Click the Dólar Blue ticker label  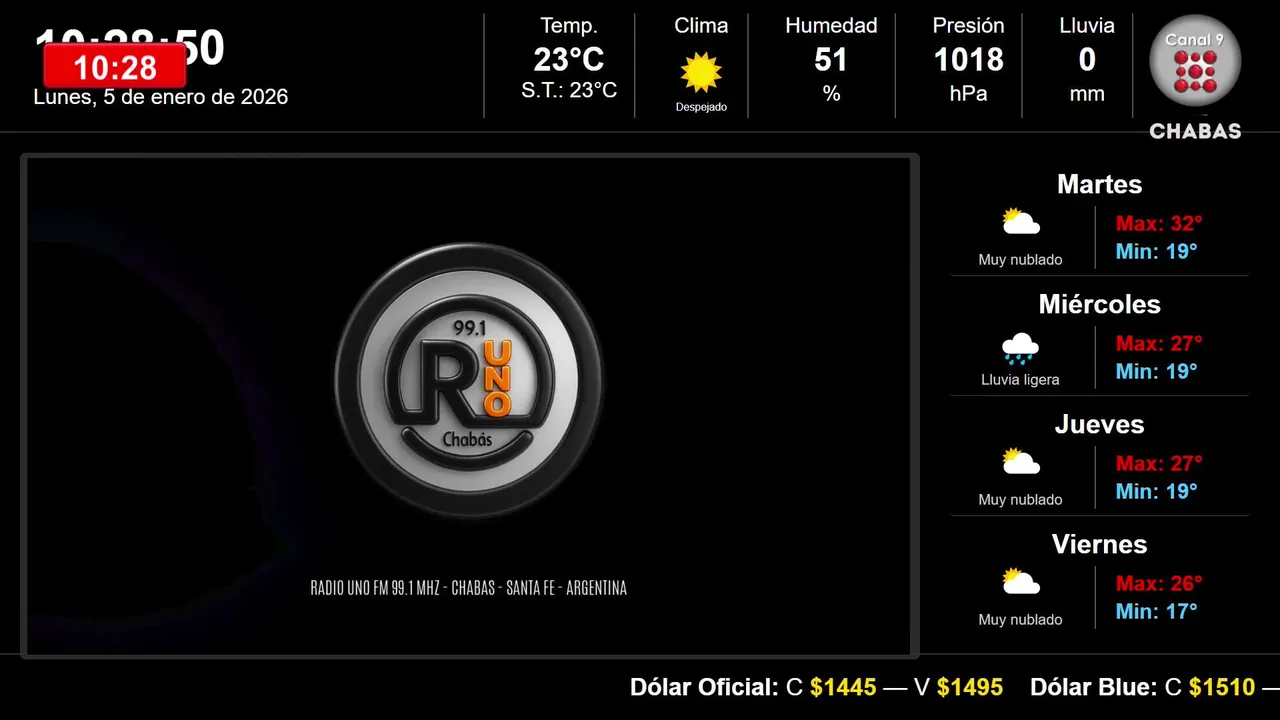(x=1094, y=687)
